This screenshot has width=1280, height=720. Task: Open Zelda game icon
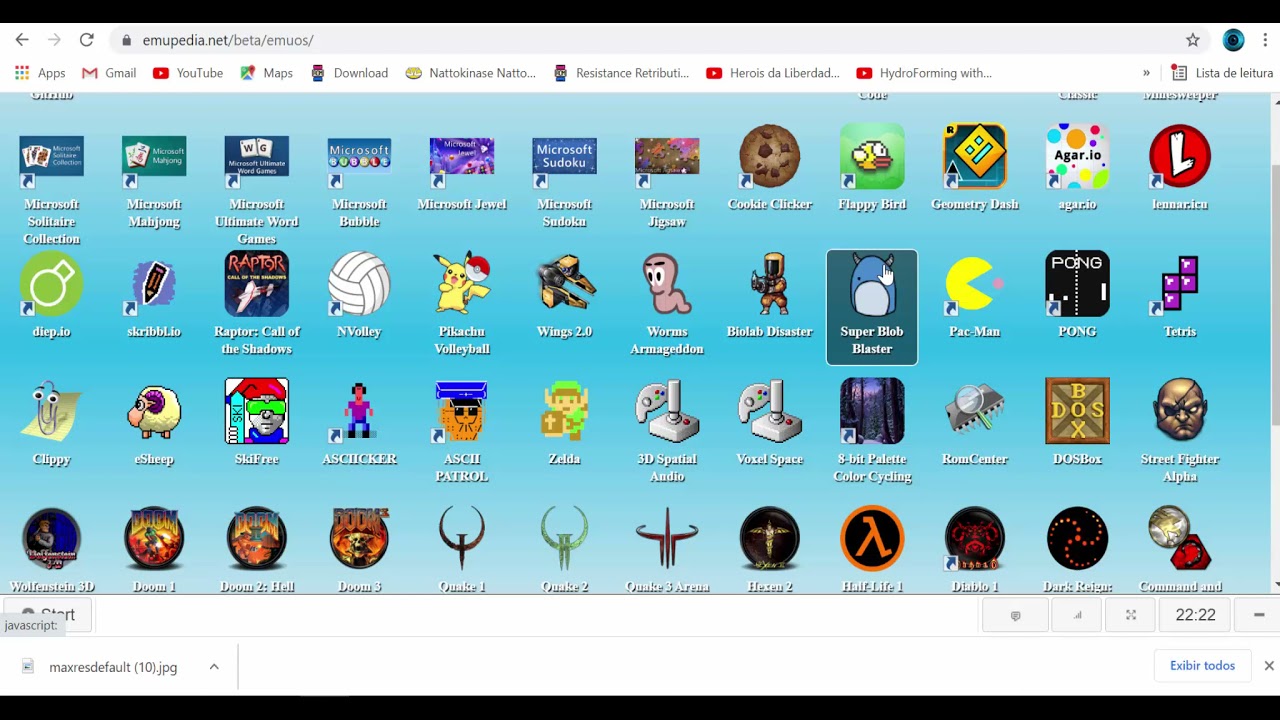point(564,412)
